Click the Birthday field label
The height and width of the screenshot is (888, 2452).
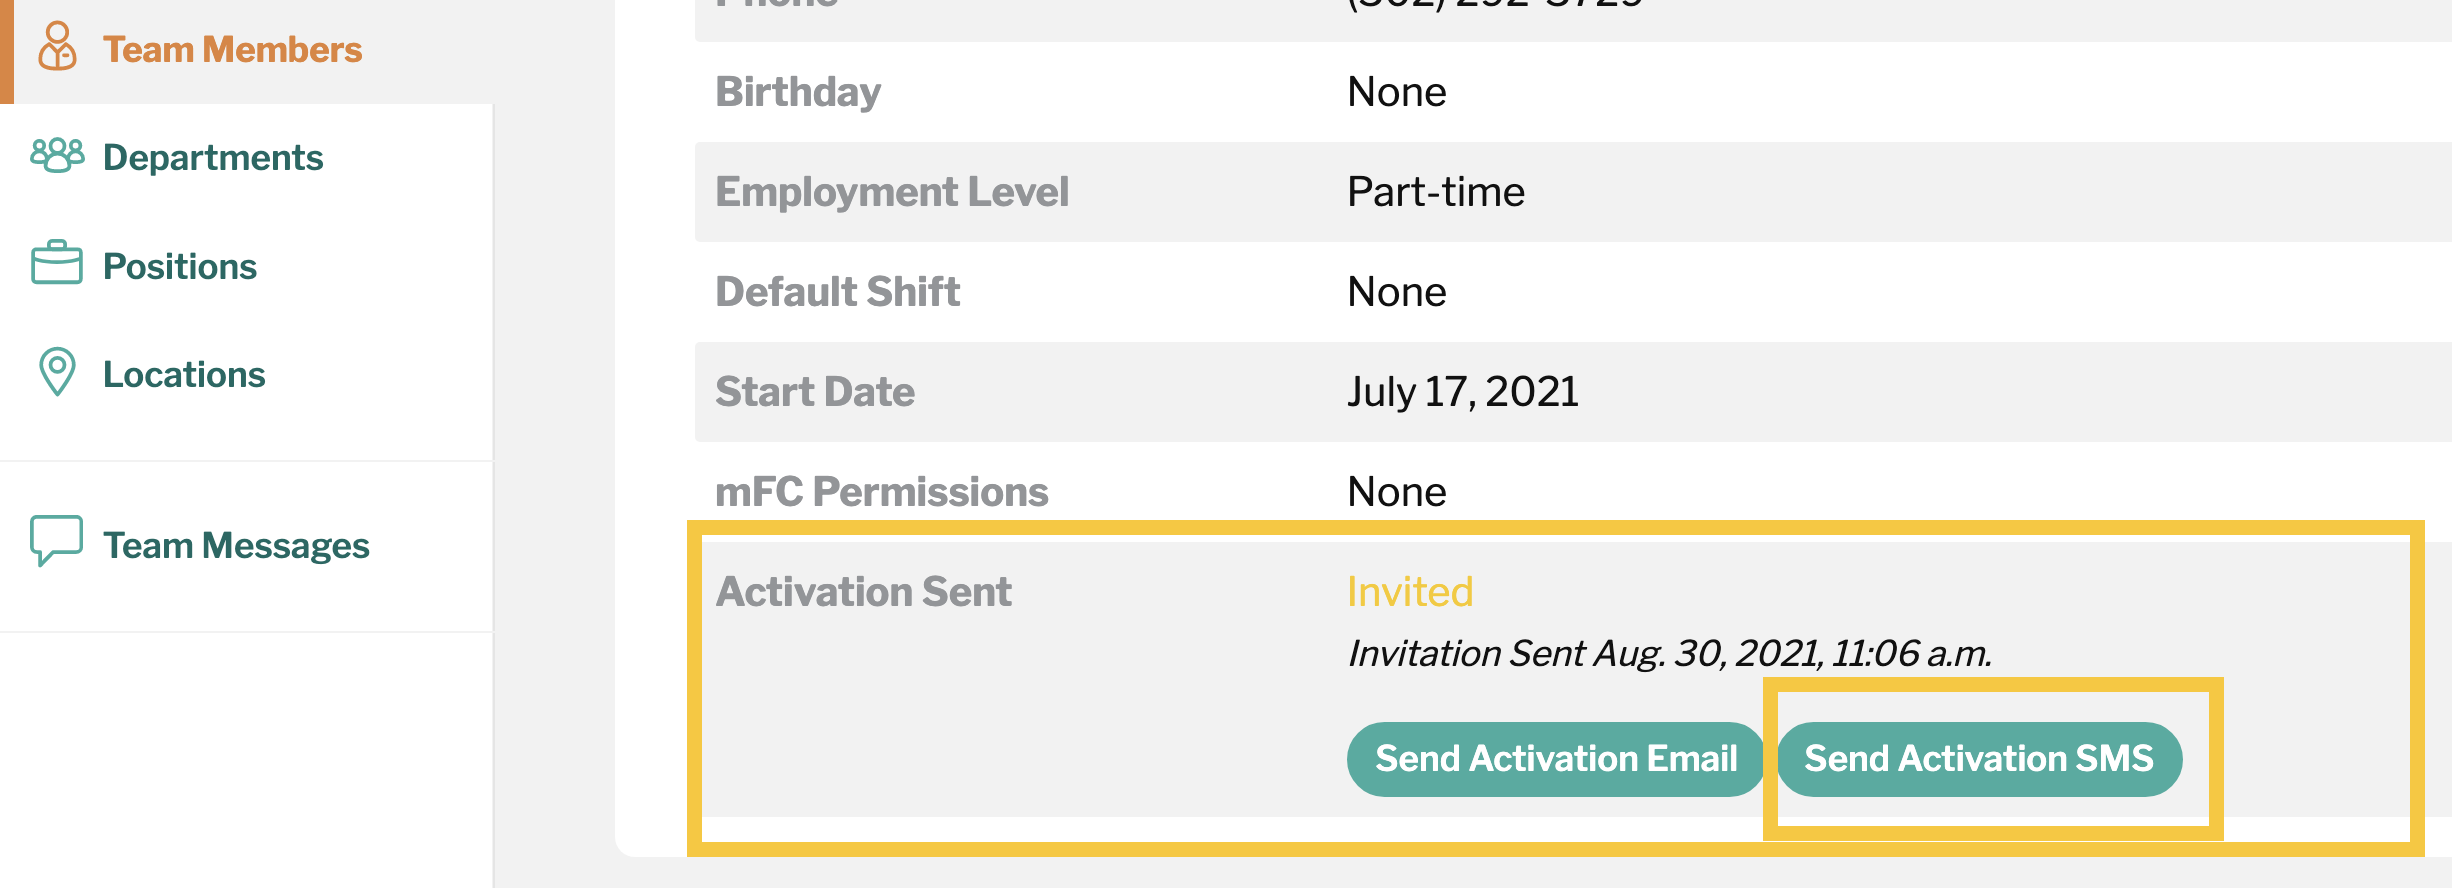(x=798, y=92)
